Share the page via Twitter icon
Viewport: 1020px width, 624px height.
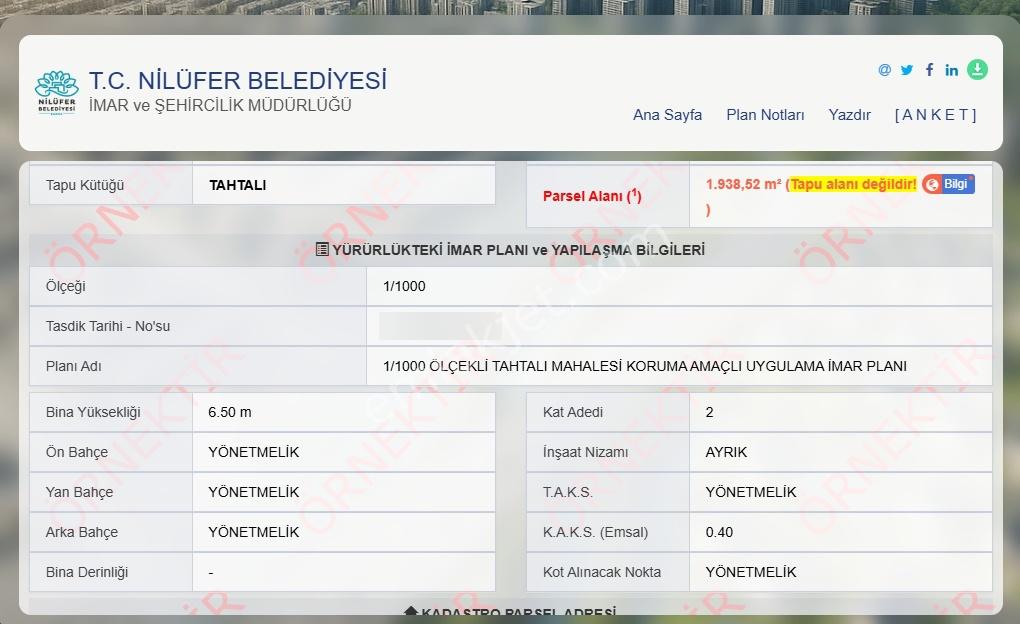pyautogui.click(x=907, y=70)
